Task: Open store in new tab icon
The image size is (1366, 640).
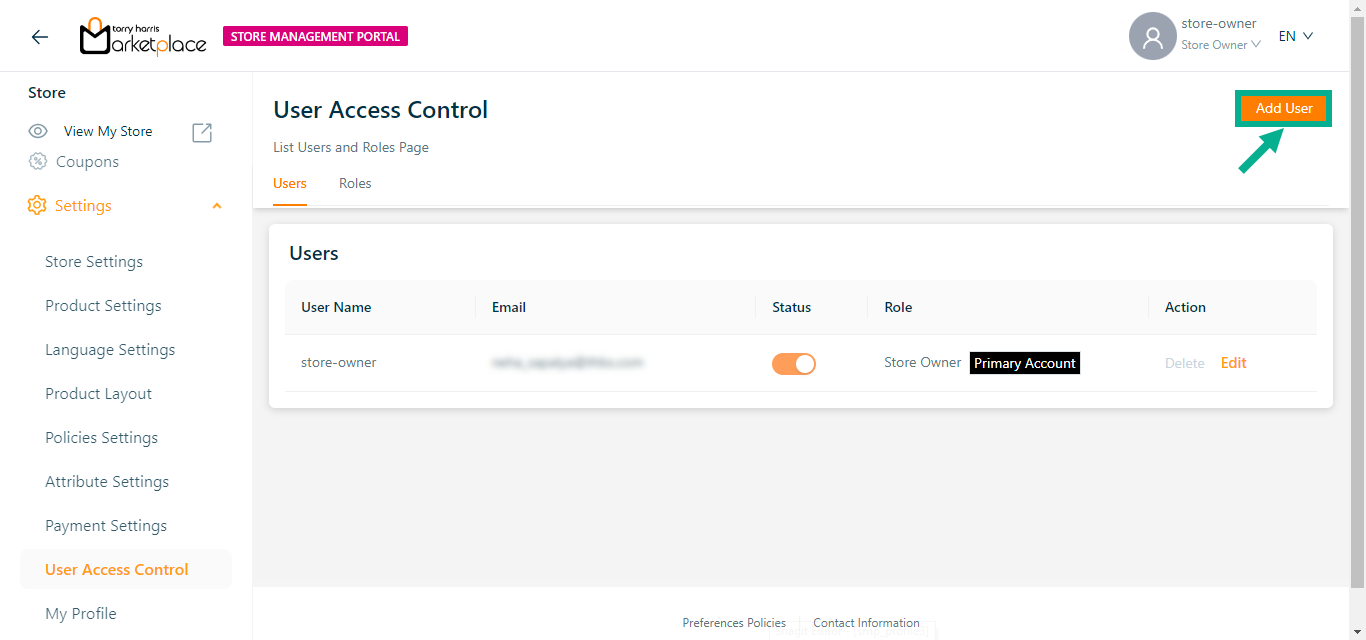Action: (202, 132)
